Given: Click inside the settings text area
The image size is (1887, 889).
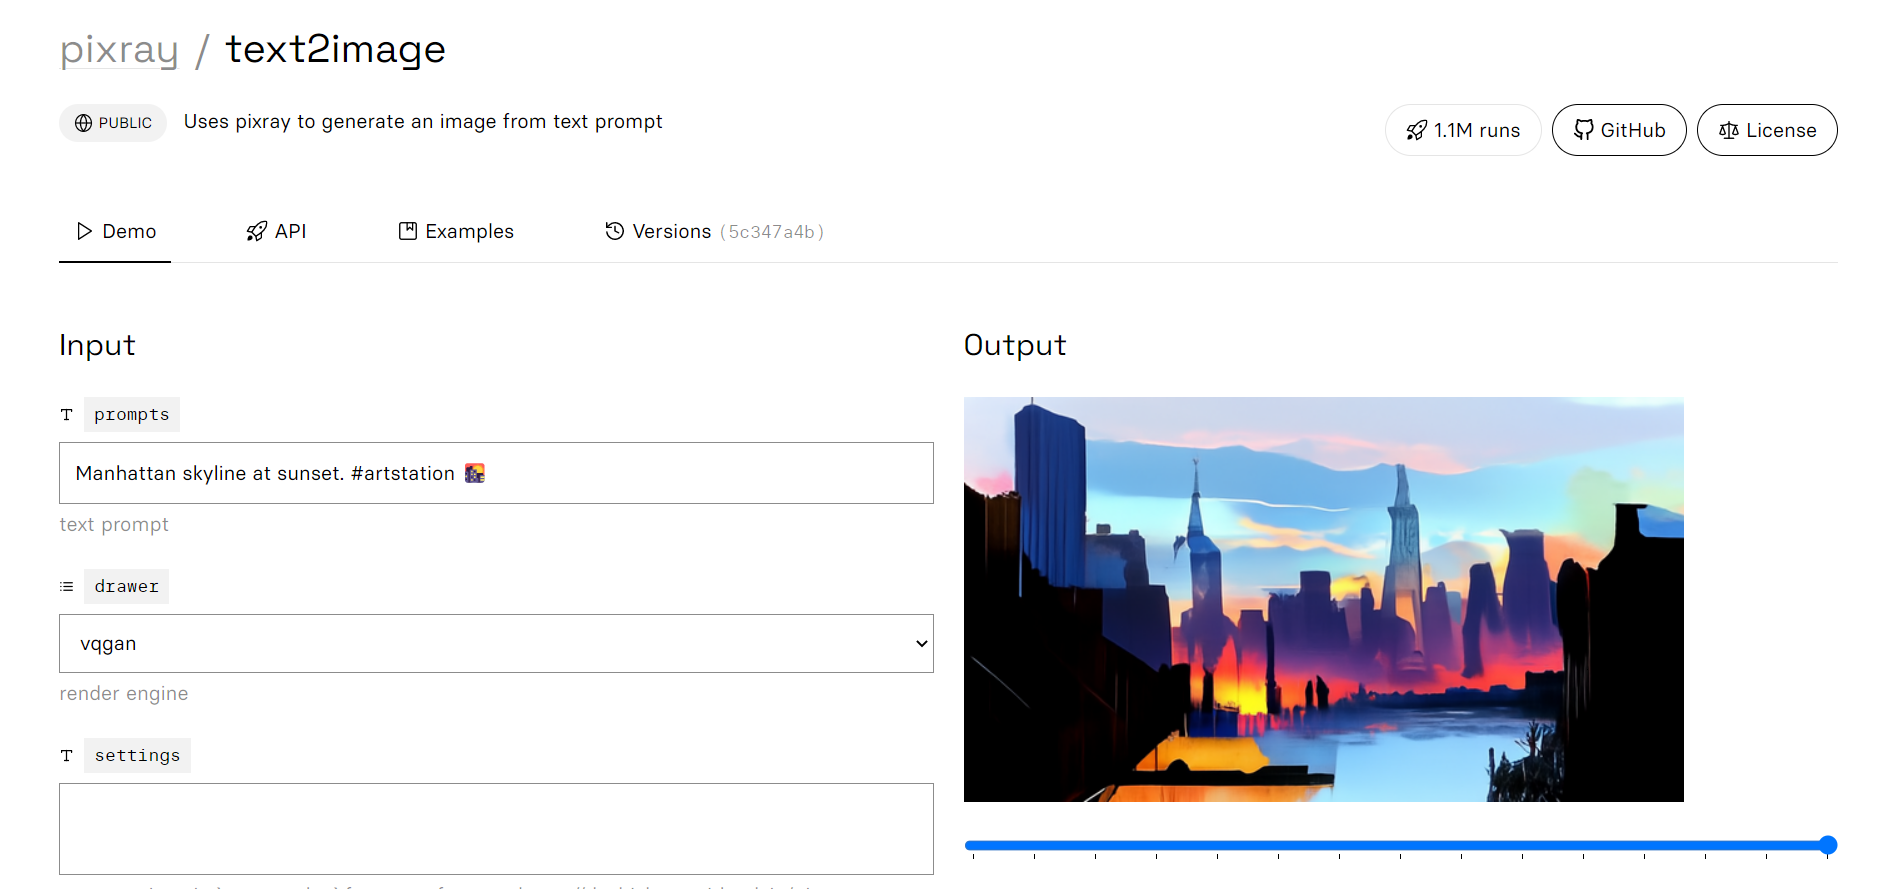Looking at the screenshot, I should [496, 829].
